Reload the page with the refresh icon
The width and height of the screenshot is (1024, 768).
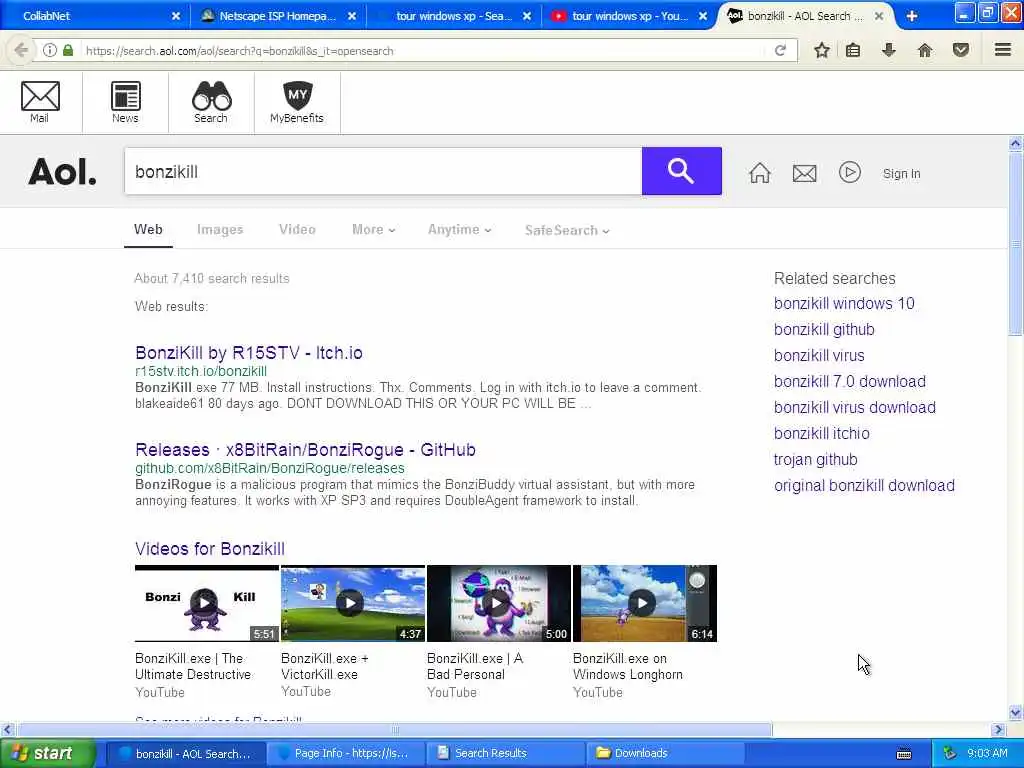tap(780, 50)
